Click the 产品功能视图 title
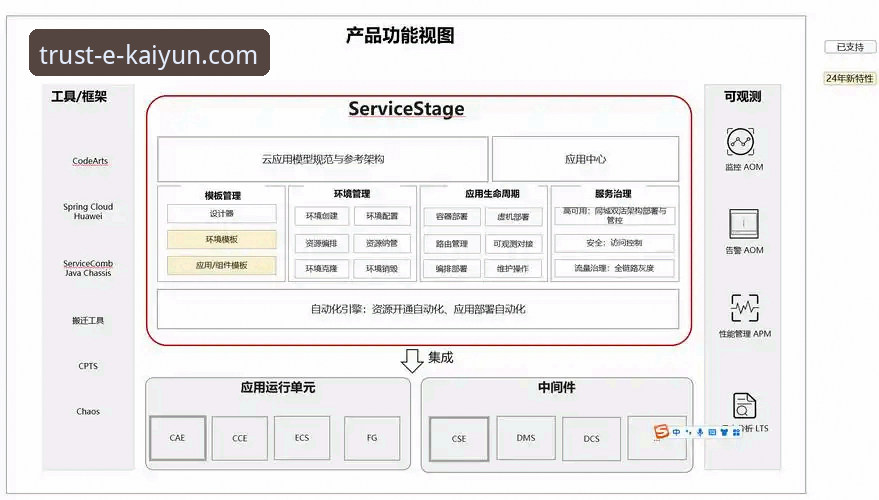Image resolution: width=879 pixels, height=500 pixels. click(x=400, y=36)
